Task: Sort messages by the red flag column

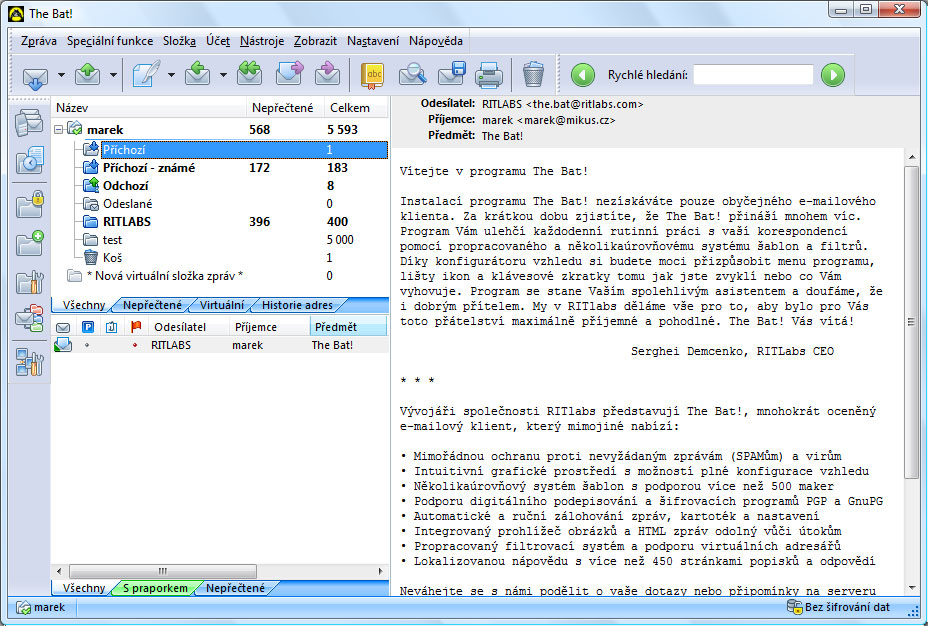Action: click(x=136, y=327)
